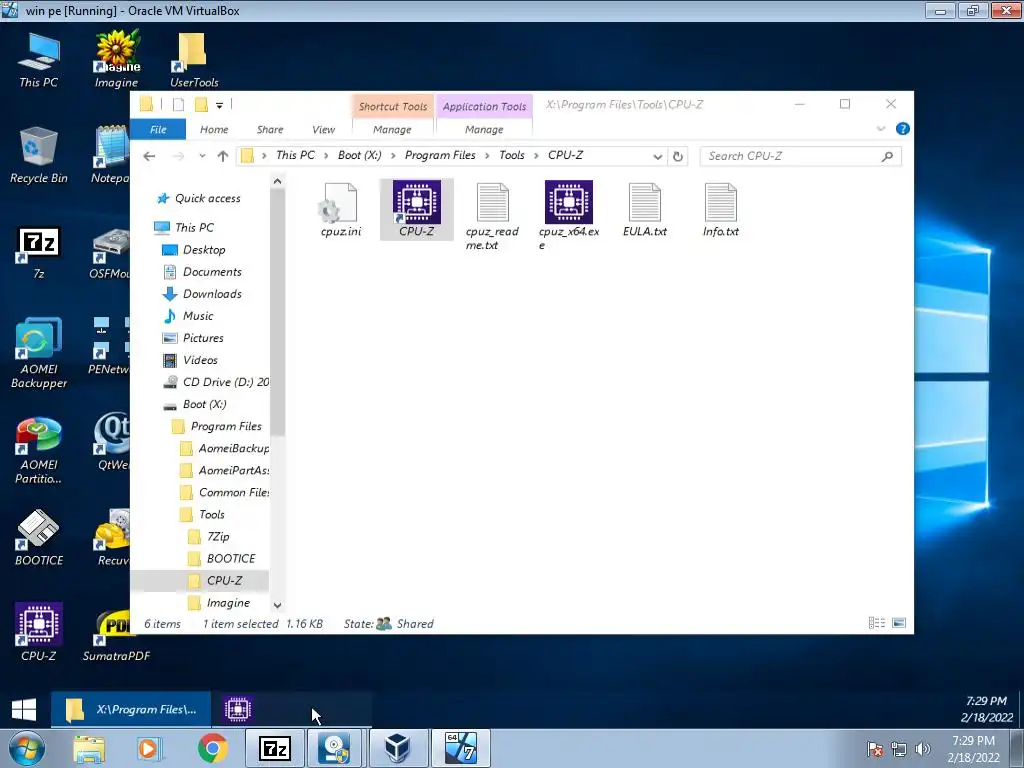Open the Explorer help question-mark icon
This screenshot has height=768, width=1024.
[x=903, y=129]
